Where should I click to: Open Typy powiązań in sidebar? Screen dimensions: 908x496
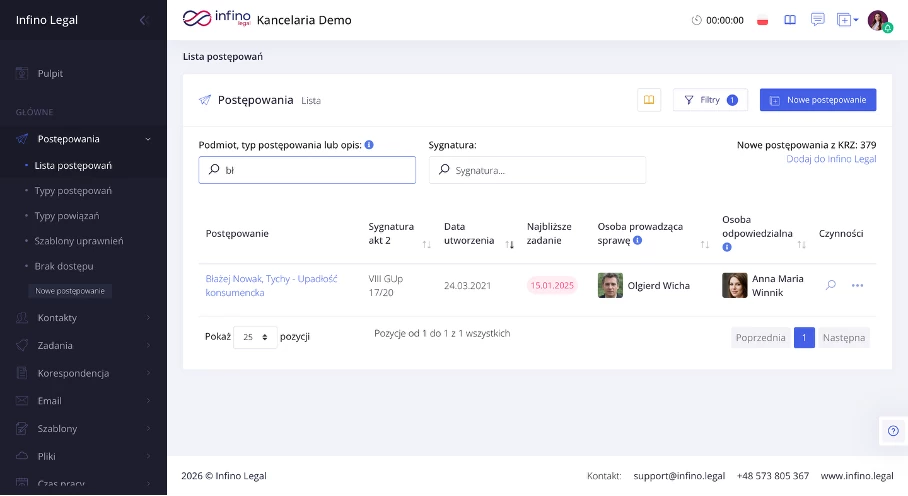click(x=67, y=216)
